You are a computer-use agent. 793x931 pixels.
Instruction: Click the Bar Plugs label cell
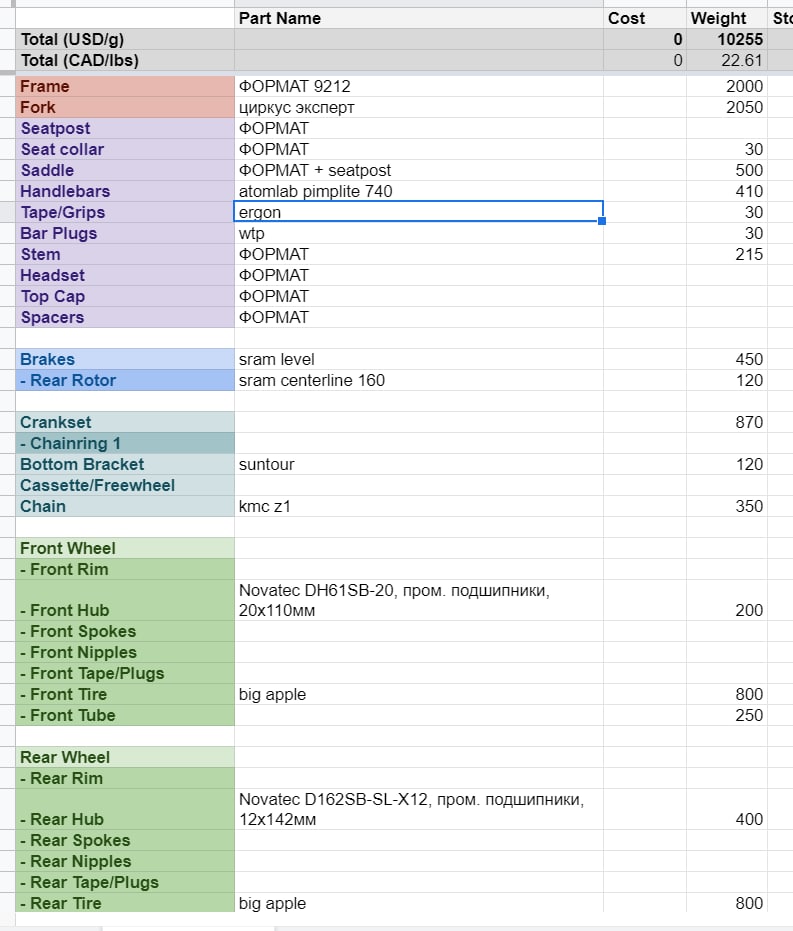[125, 233]
